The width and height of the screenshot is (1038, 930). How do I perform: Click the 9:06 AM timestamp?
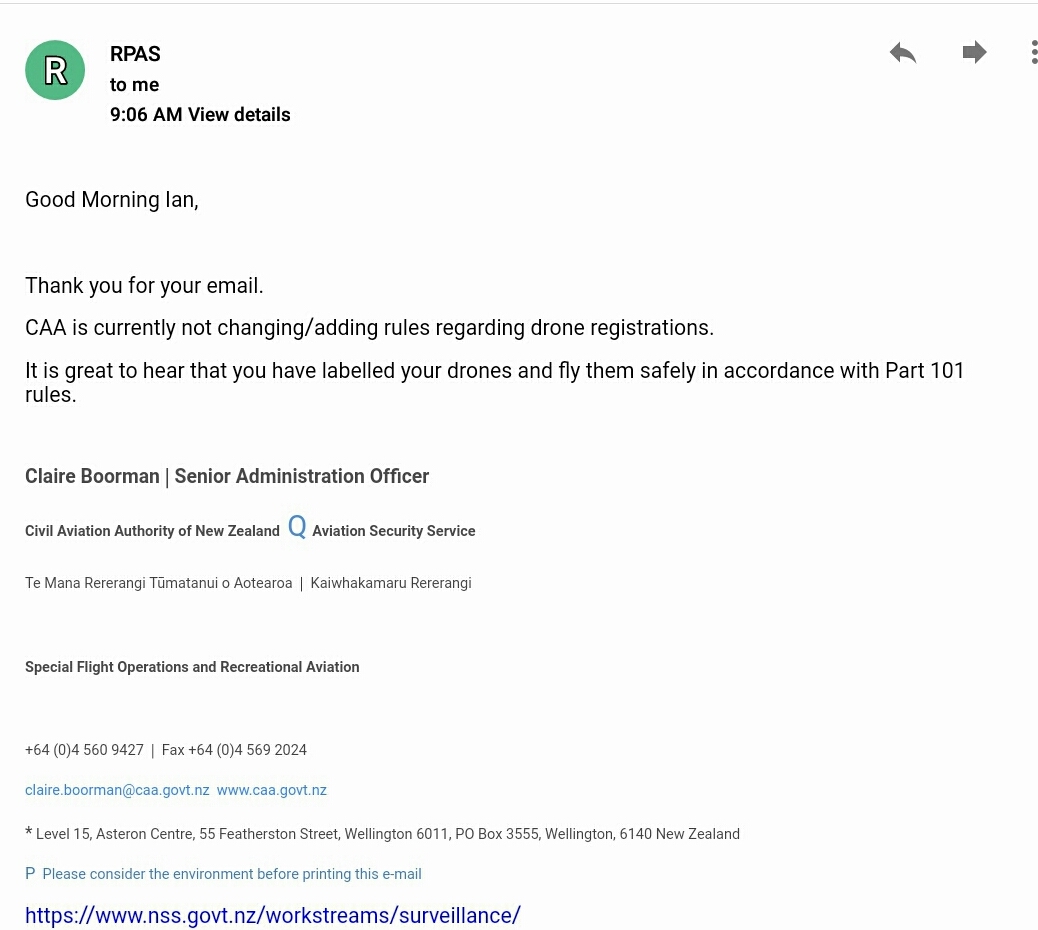click(146, 115)
